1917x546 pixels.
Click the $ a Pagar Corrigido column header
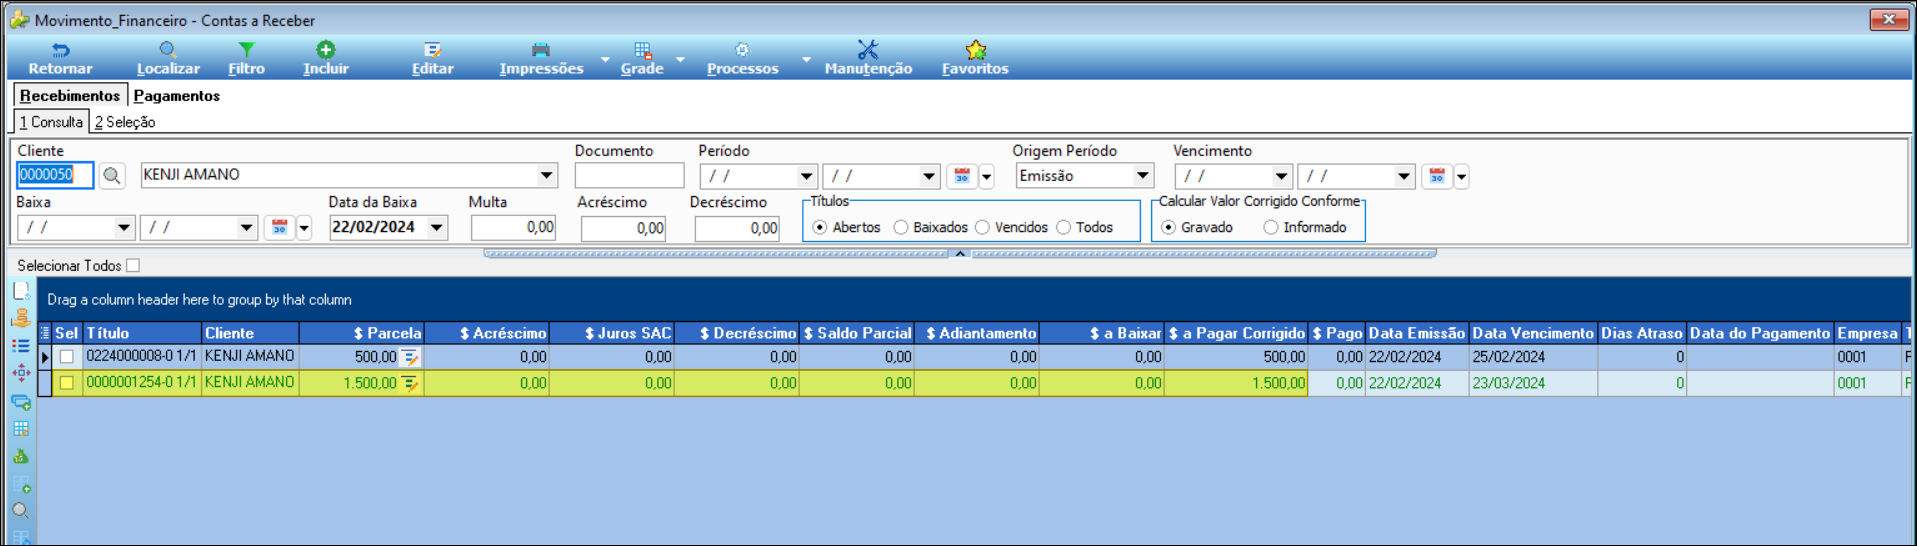[1237, 333]
